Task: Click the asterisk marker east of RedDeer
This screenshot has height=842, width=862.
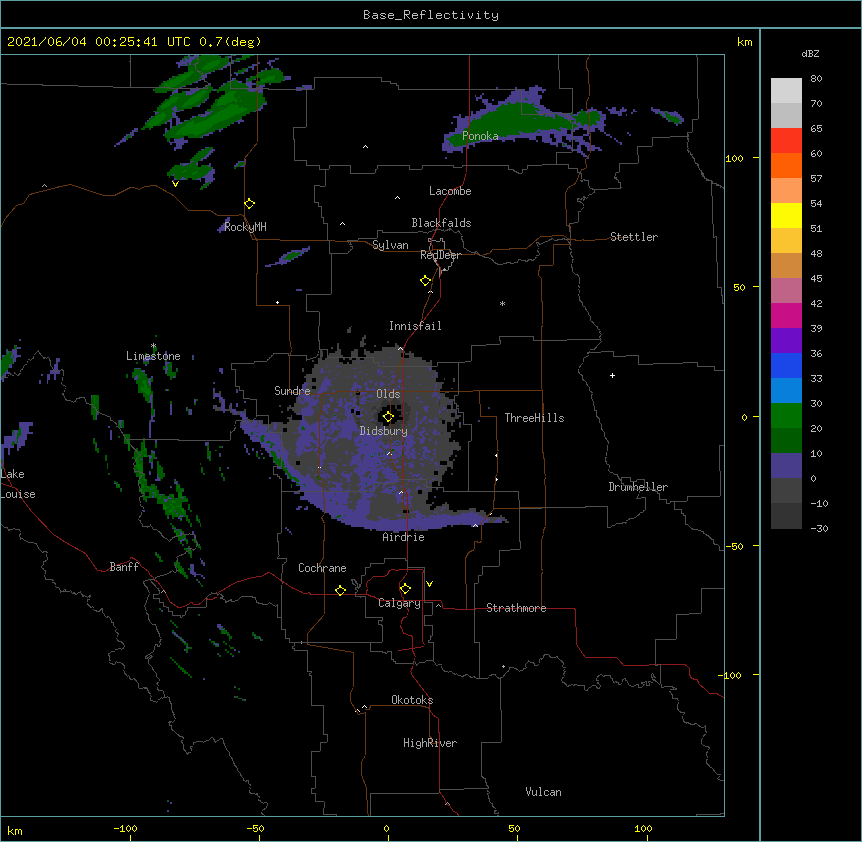Action: (x=502, y=304)
